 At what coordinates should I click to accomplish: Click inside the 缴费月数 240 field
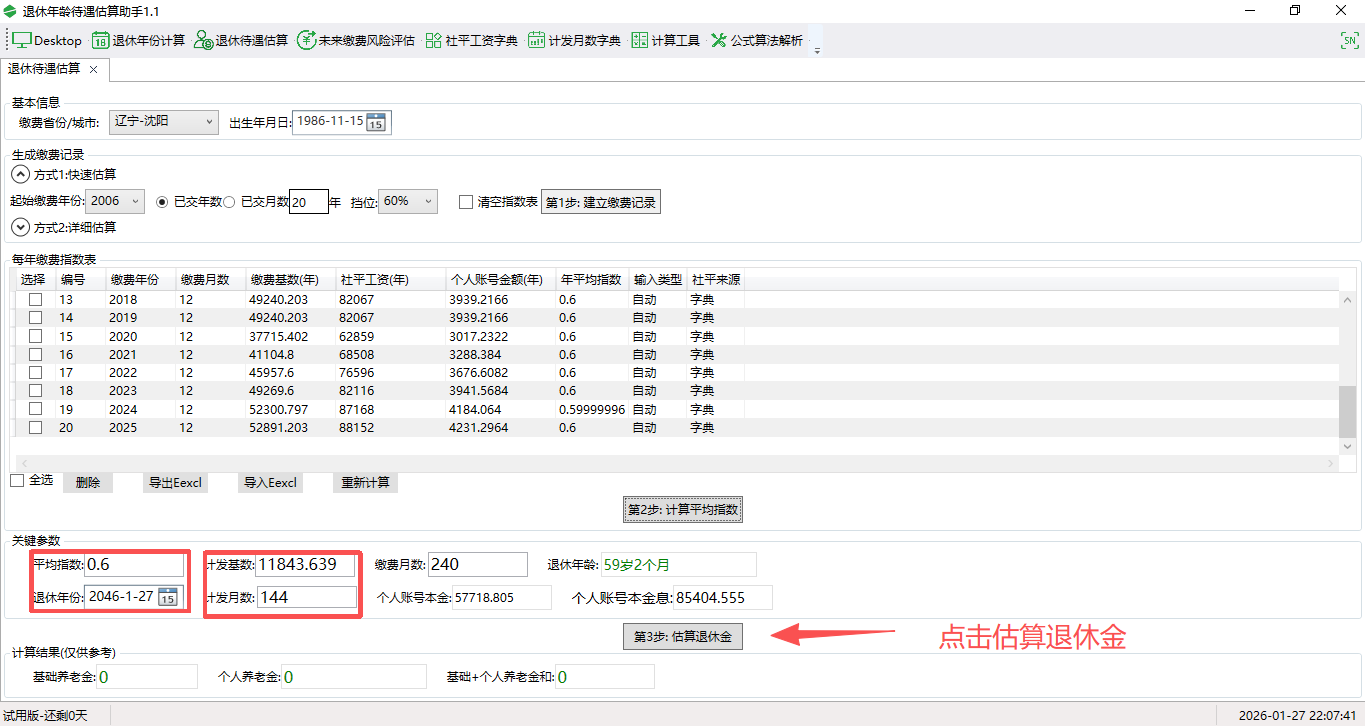pyautogui.click(x=477, y=564)
